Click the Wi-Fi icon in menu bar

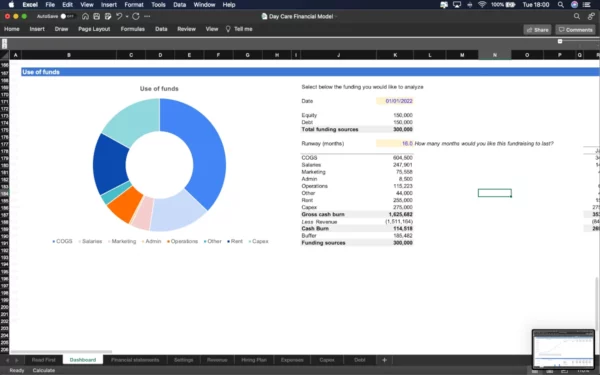(482, 5)
